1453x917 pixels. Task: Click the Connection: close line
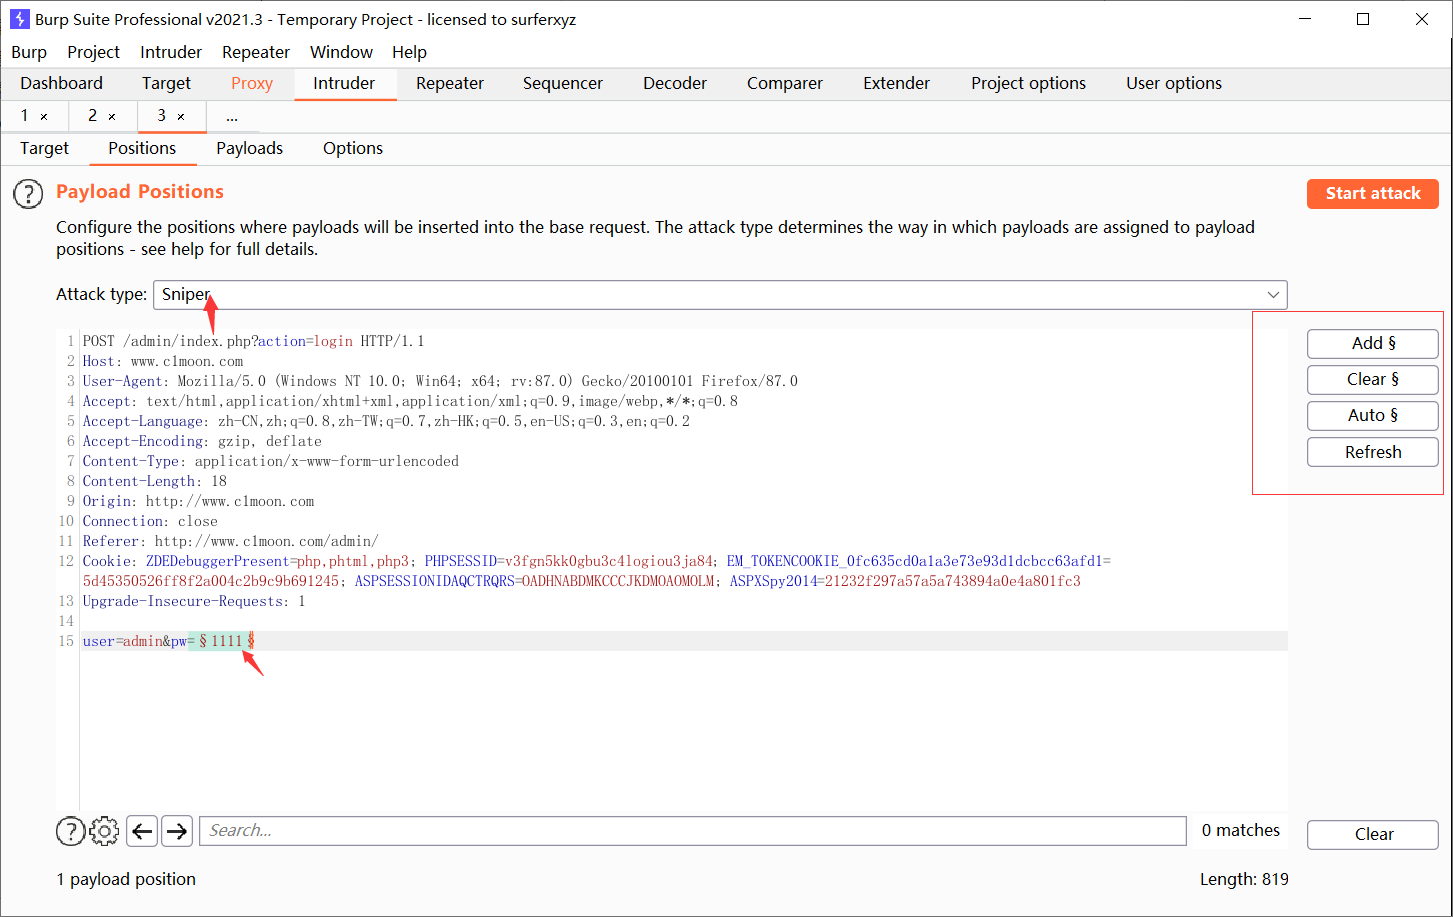[x=150, y=521]
